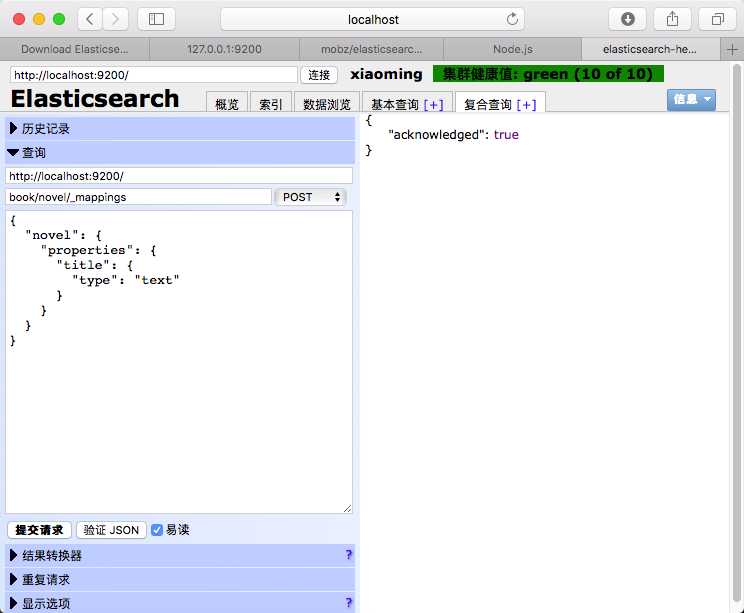The image size is (744, 613).
Task: Click inside the JSON request body
Action: pyautogui.click(x=179, y=362)
